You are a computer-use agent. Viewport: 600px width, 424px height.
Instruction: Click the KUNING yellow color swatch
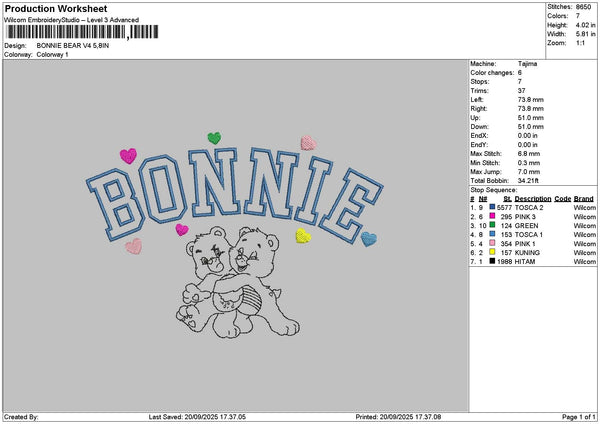tap(492, 252)
